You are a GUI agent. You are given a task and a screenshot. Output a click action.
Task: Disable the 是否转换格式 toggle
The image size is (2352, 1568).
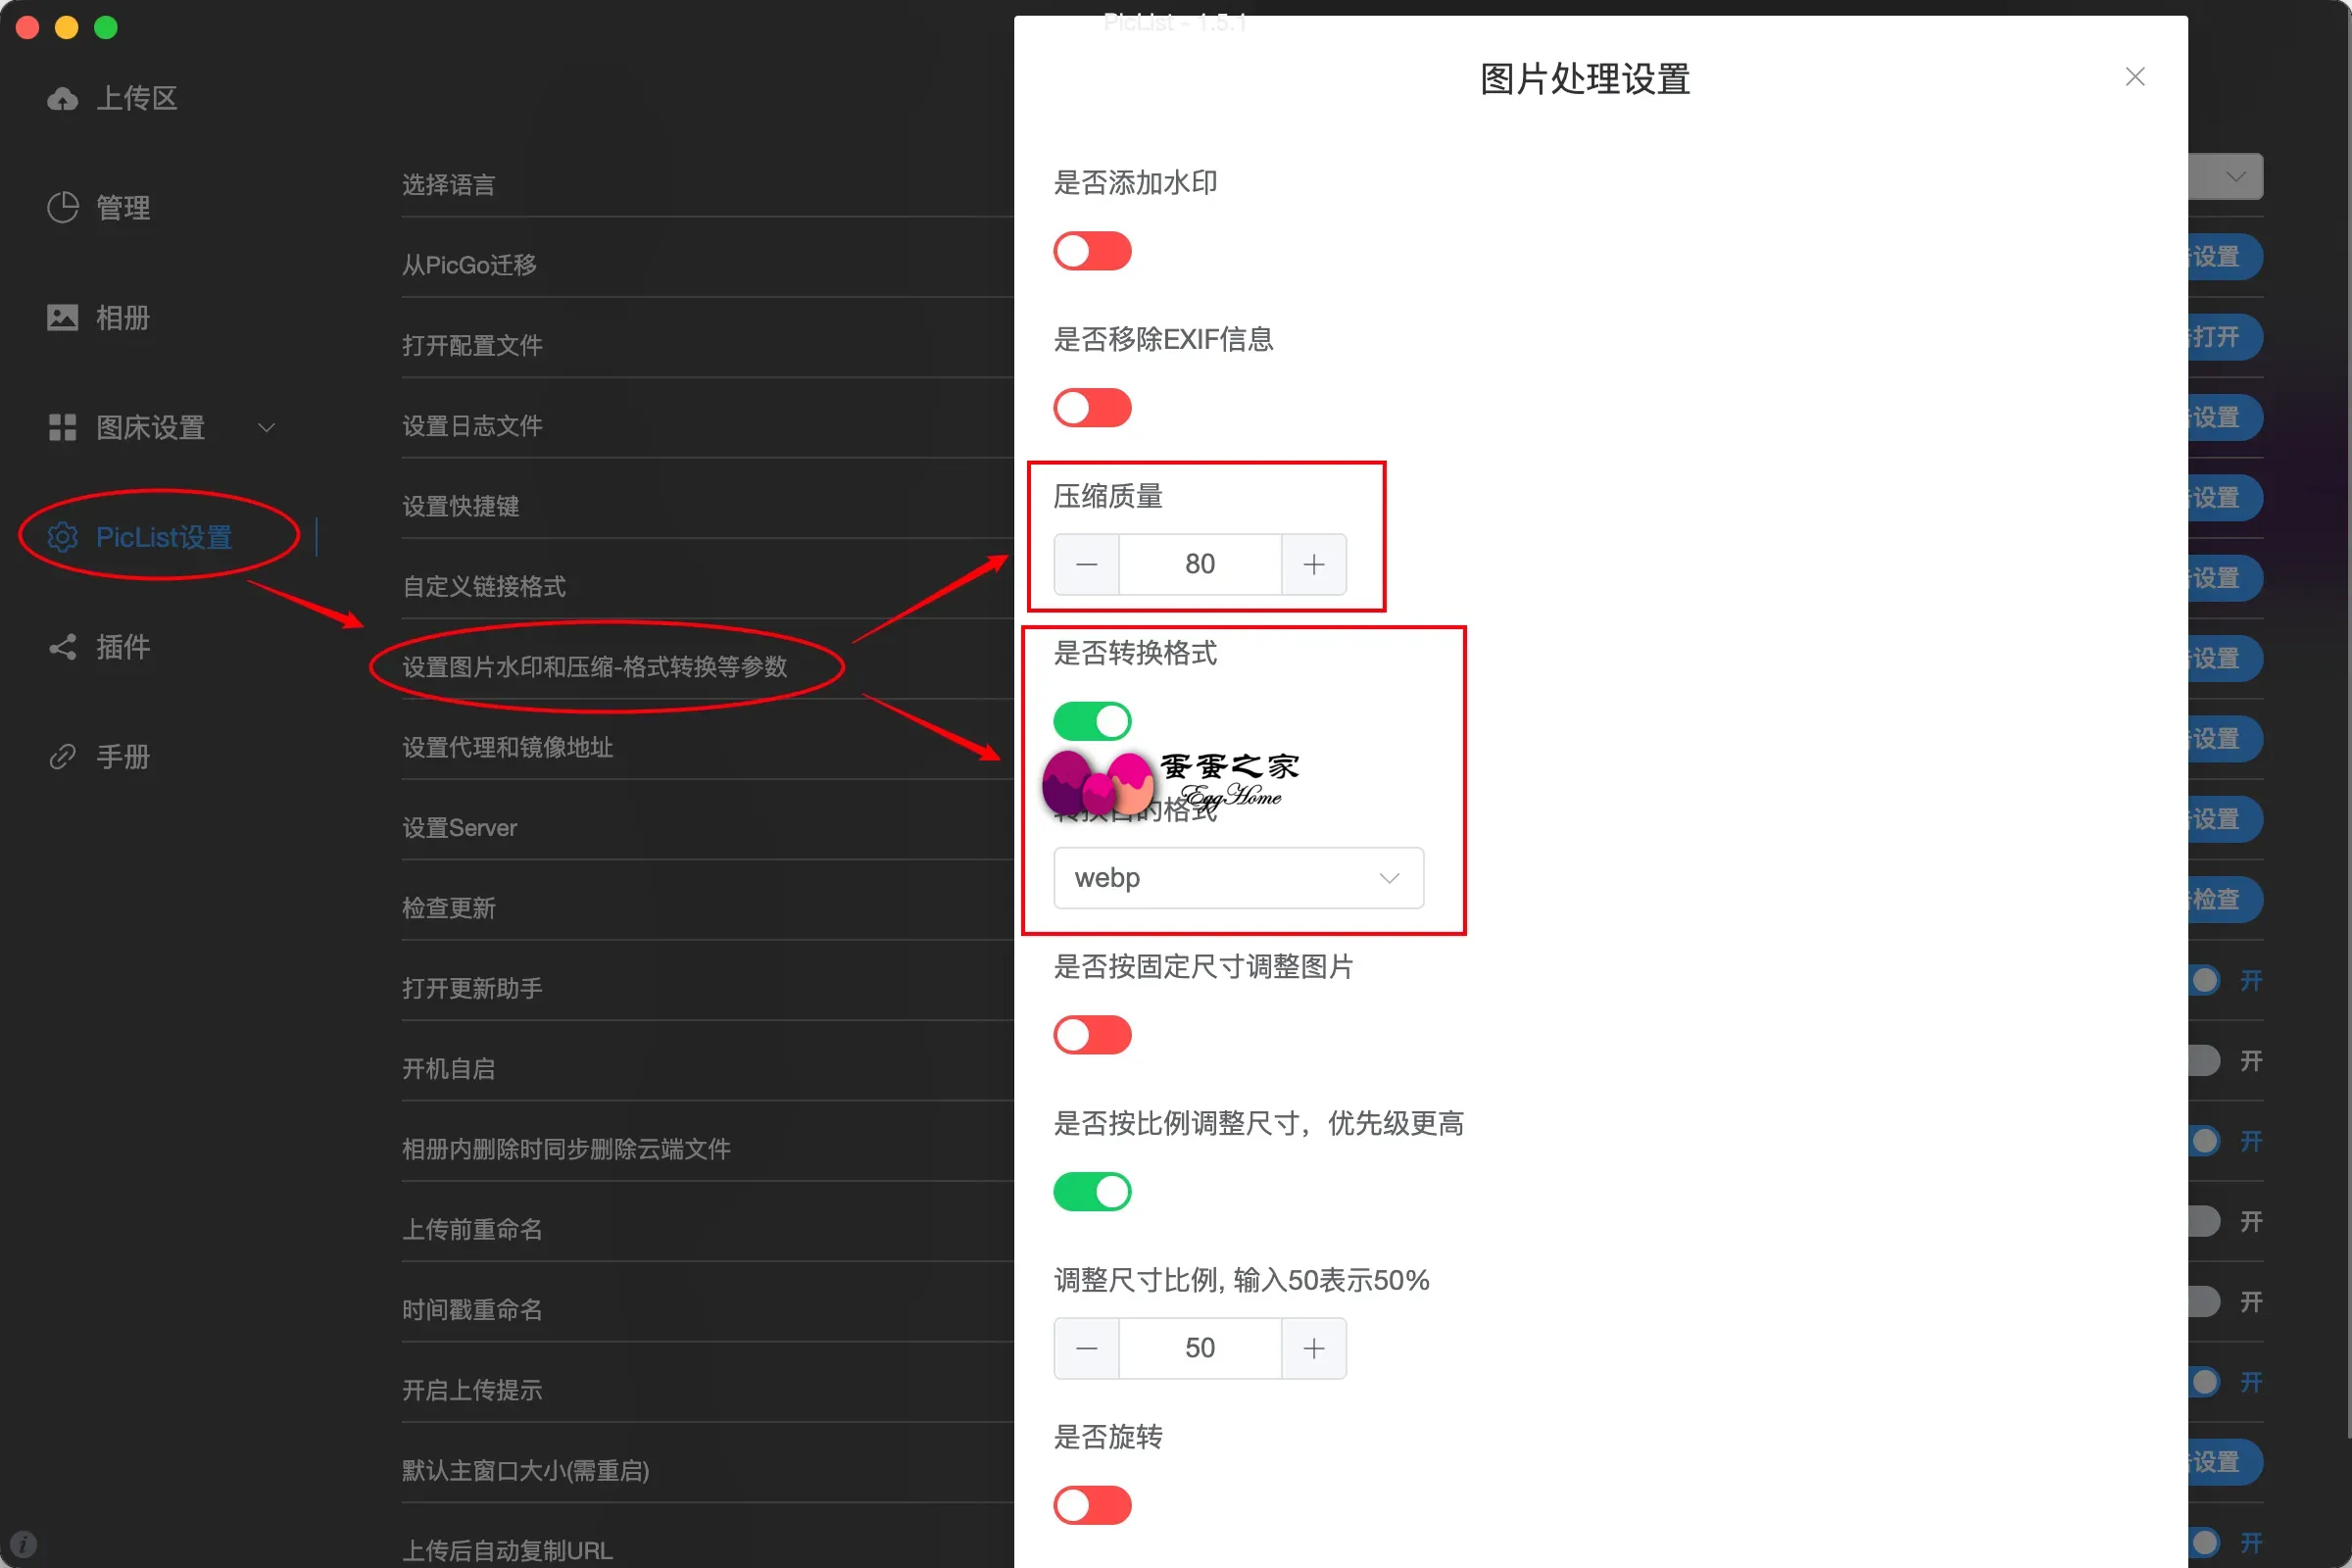point(1092,720)
